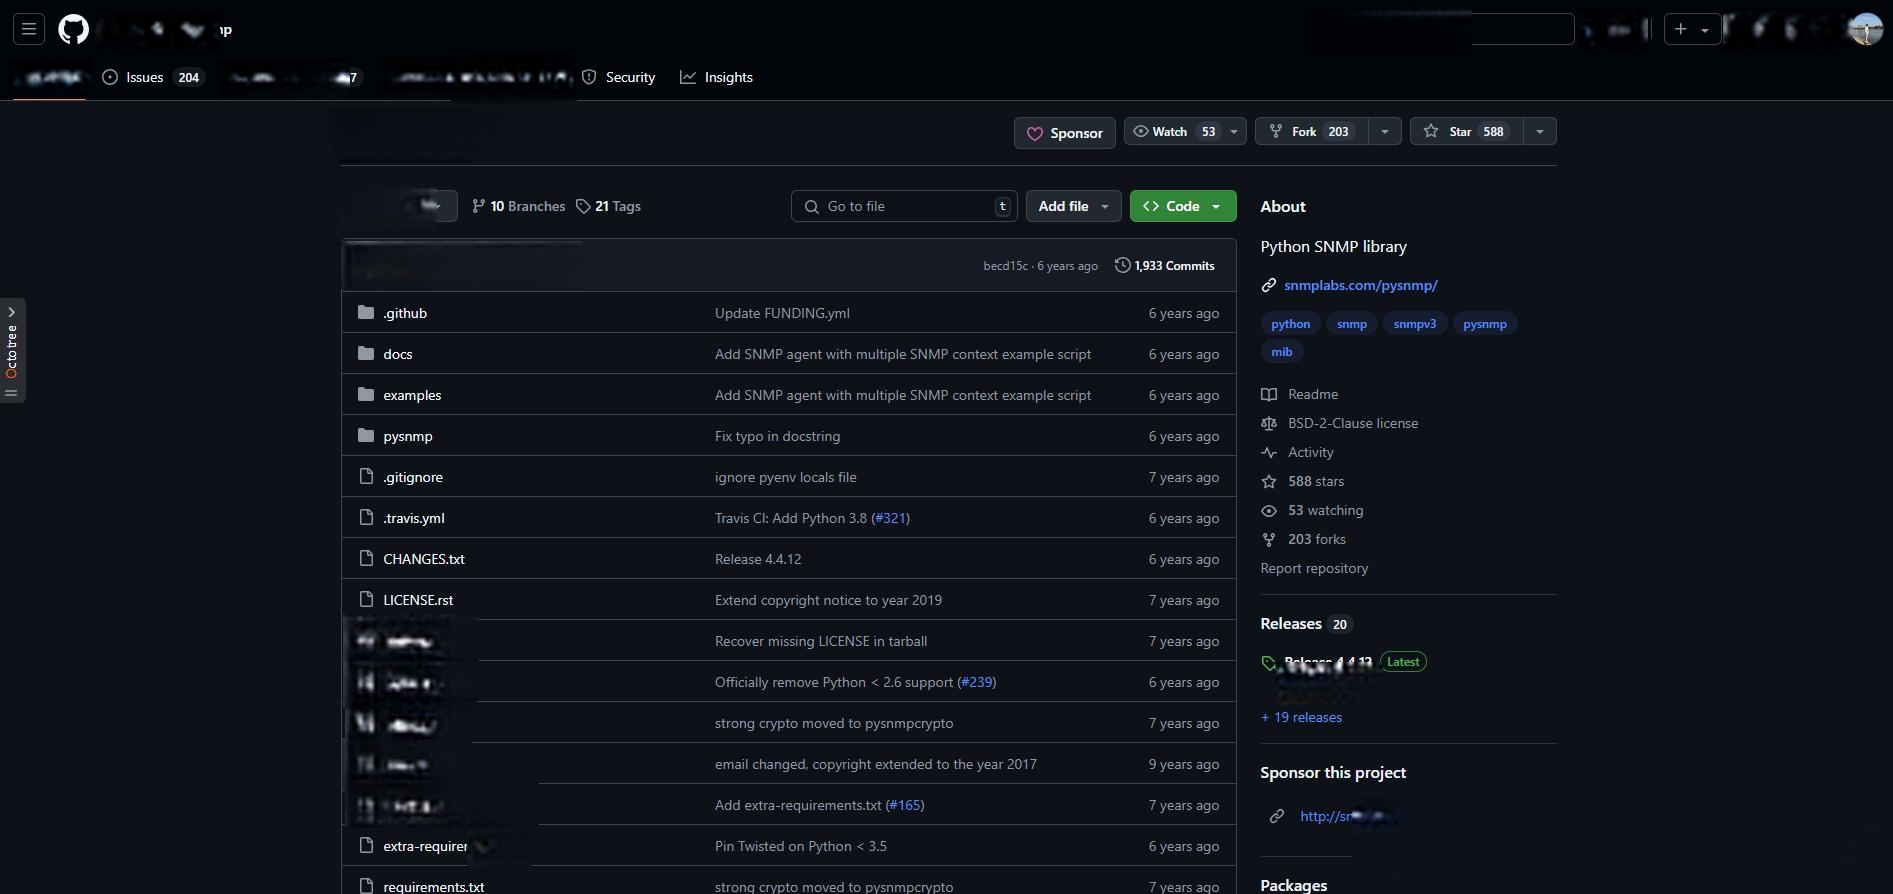Open the user profile avatar menu
Viewport: 1893px width, 894px height.
coord(1866,29)
